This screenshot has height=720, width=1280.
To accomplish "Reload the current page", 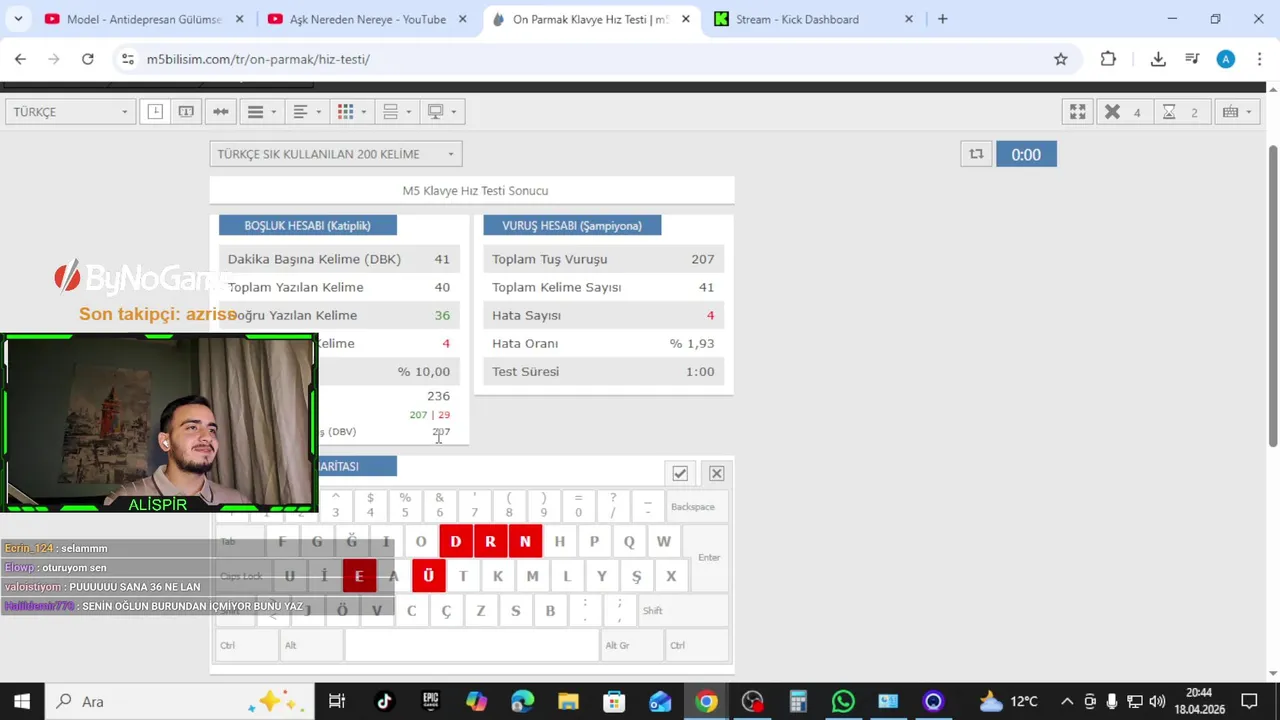I will pyautogui.click(x=88, y=59).
